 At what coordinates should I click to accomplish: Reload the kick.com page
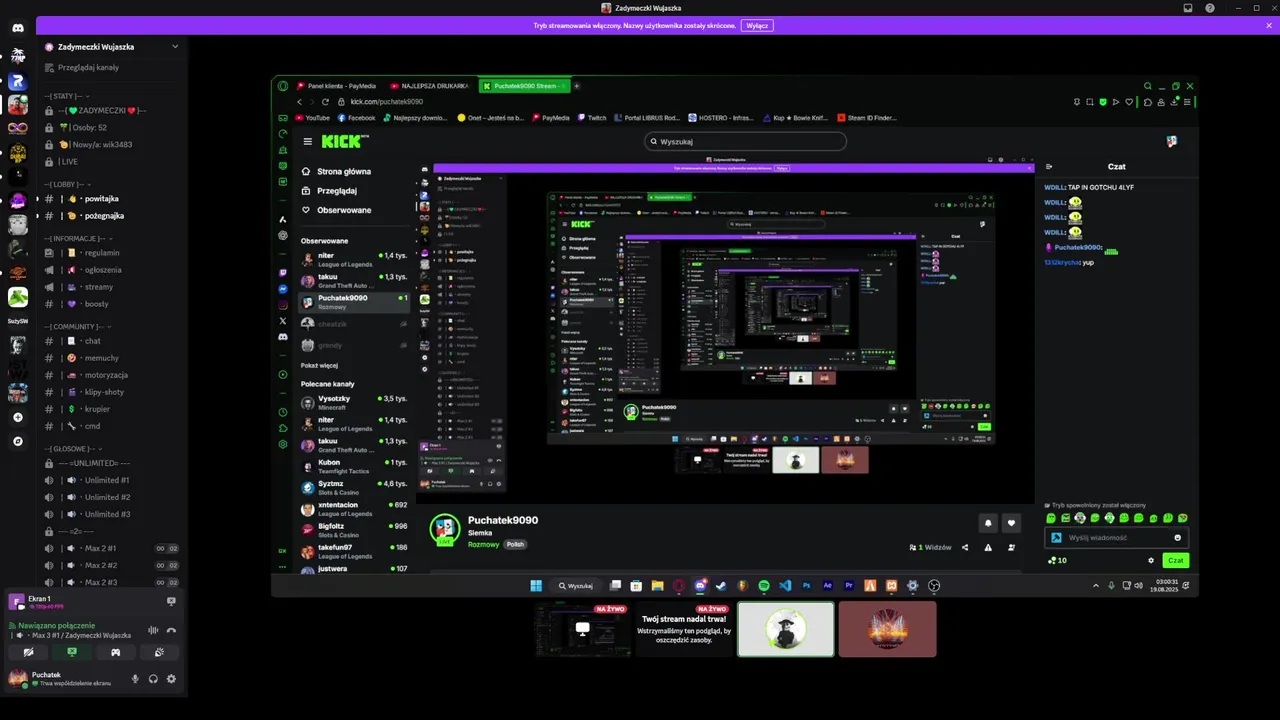pos(325,102)
